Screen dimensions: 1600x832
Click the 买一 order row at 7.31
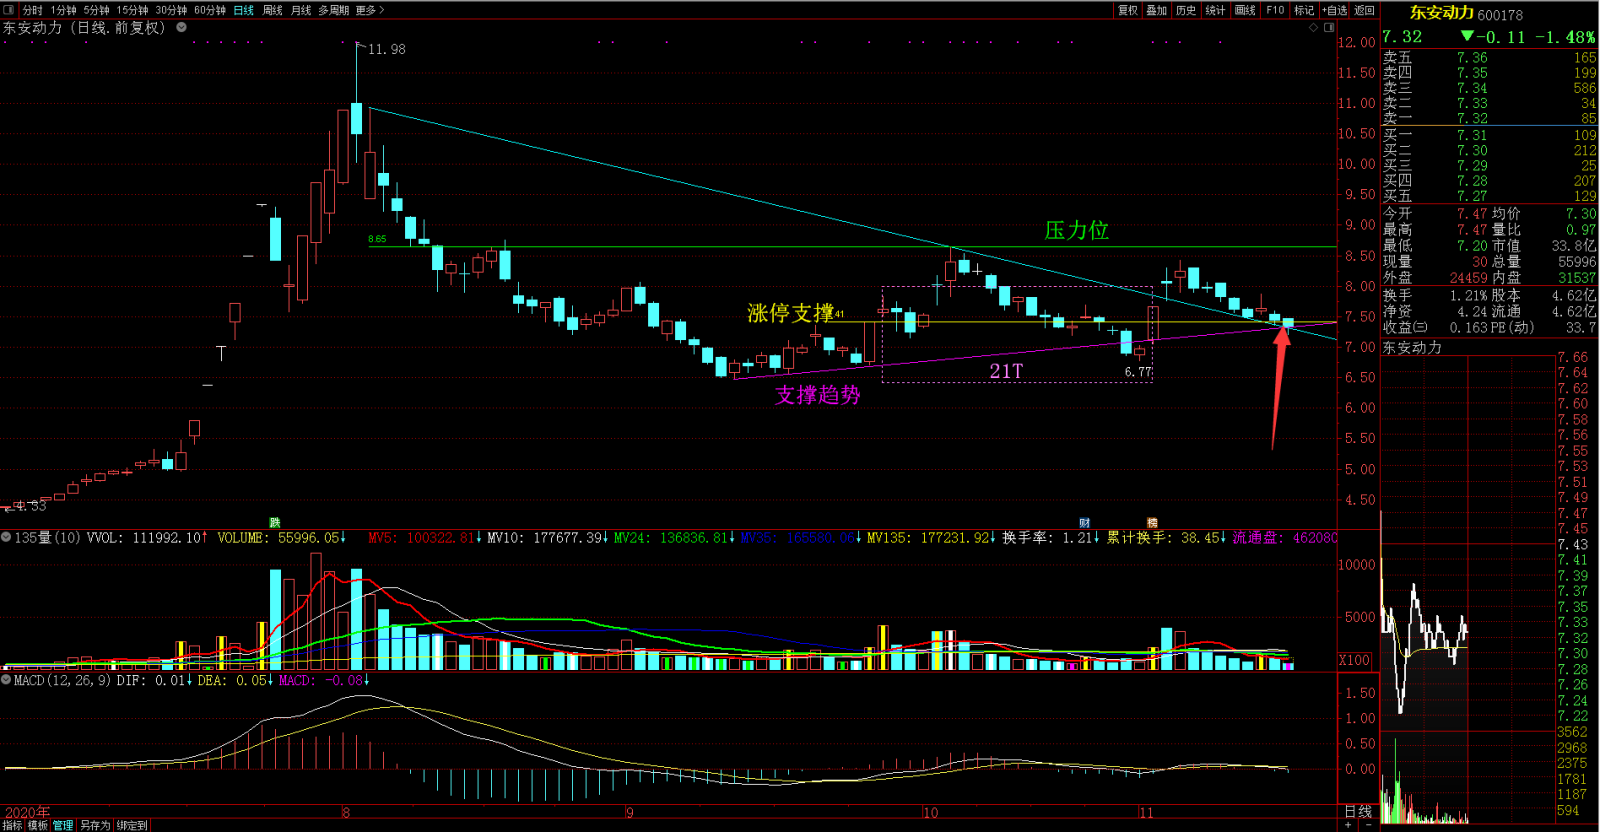(x=1490, y=135)
